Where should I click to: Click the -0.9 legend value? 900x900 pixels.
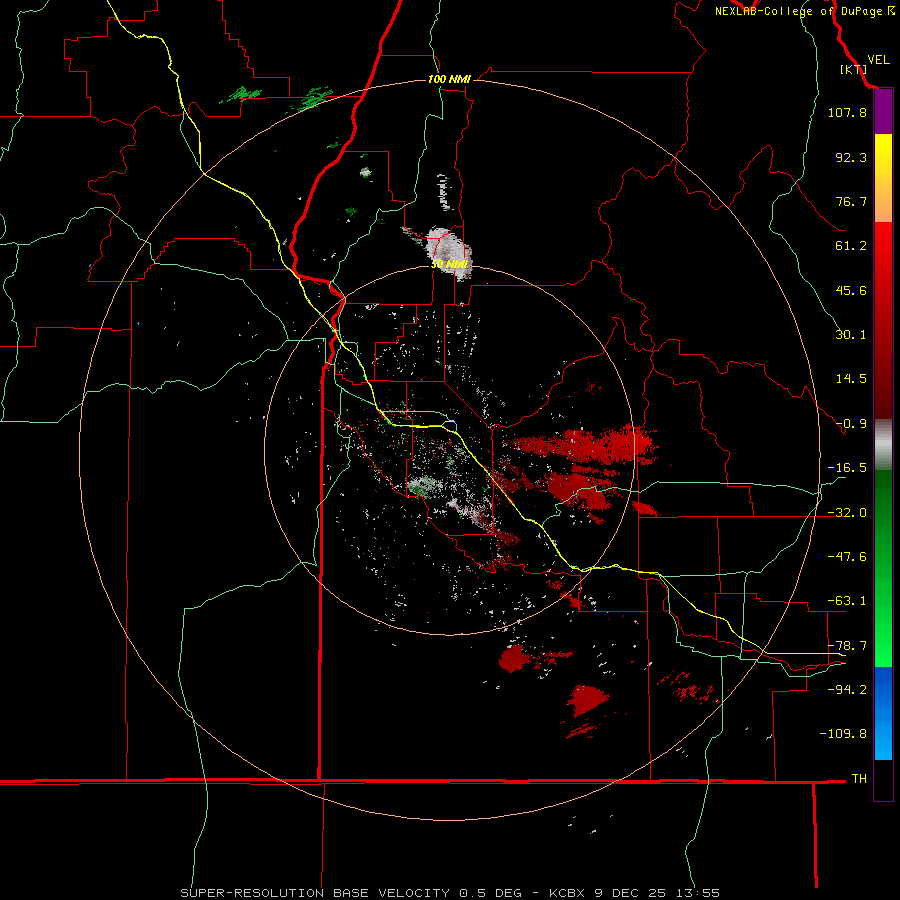pos(851,424)
